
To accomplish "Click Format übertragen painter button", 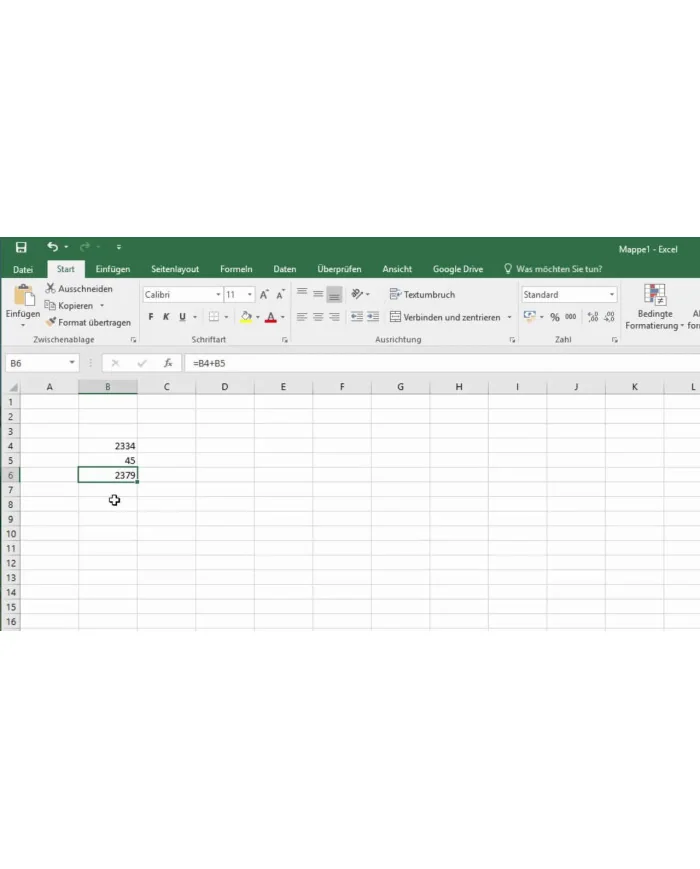I will point(88,322).
